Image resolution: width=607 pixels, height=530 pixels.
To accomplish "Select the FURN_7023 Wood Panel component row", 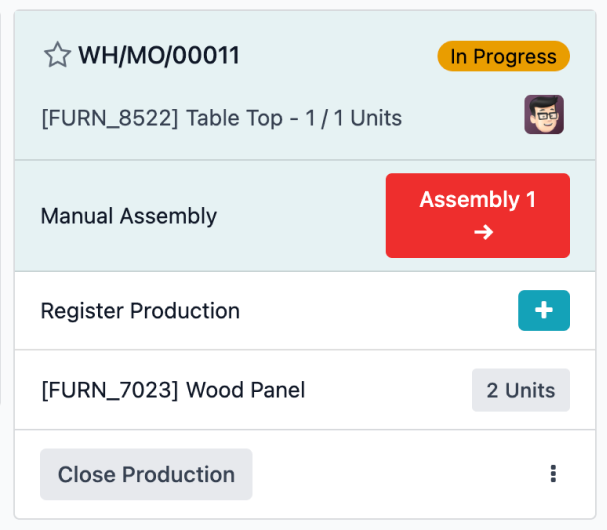I will [305, 390].
